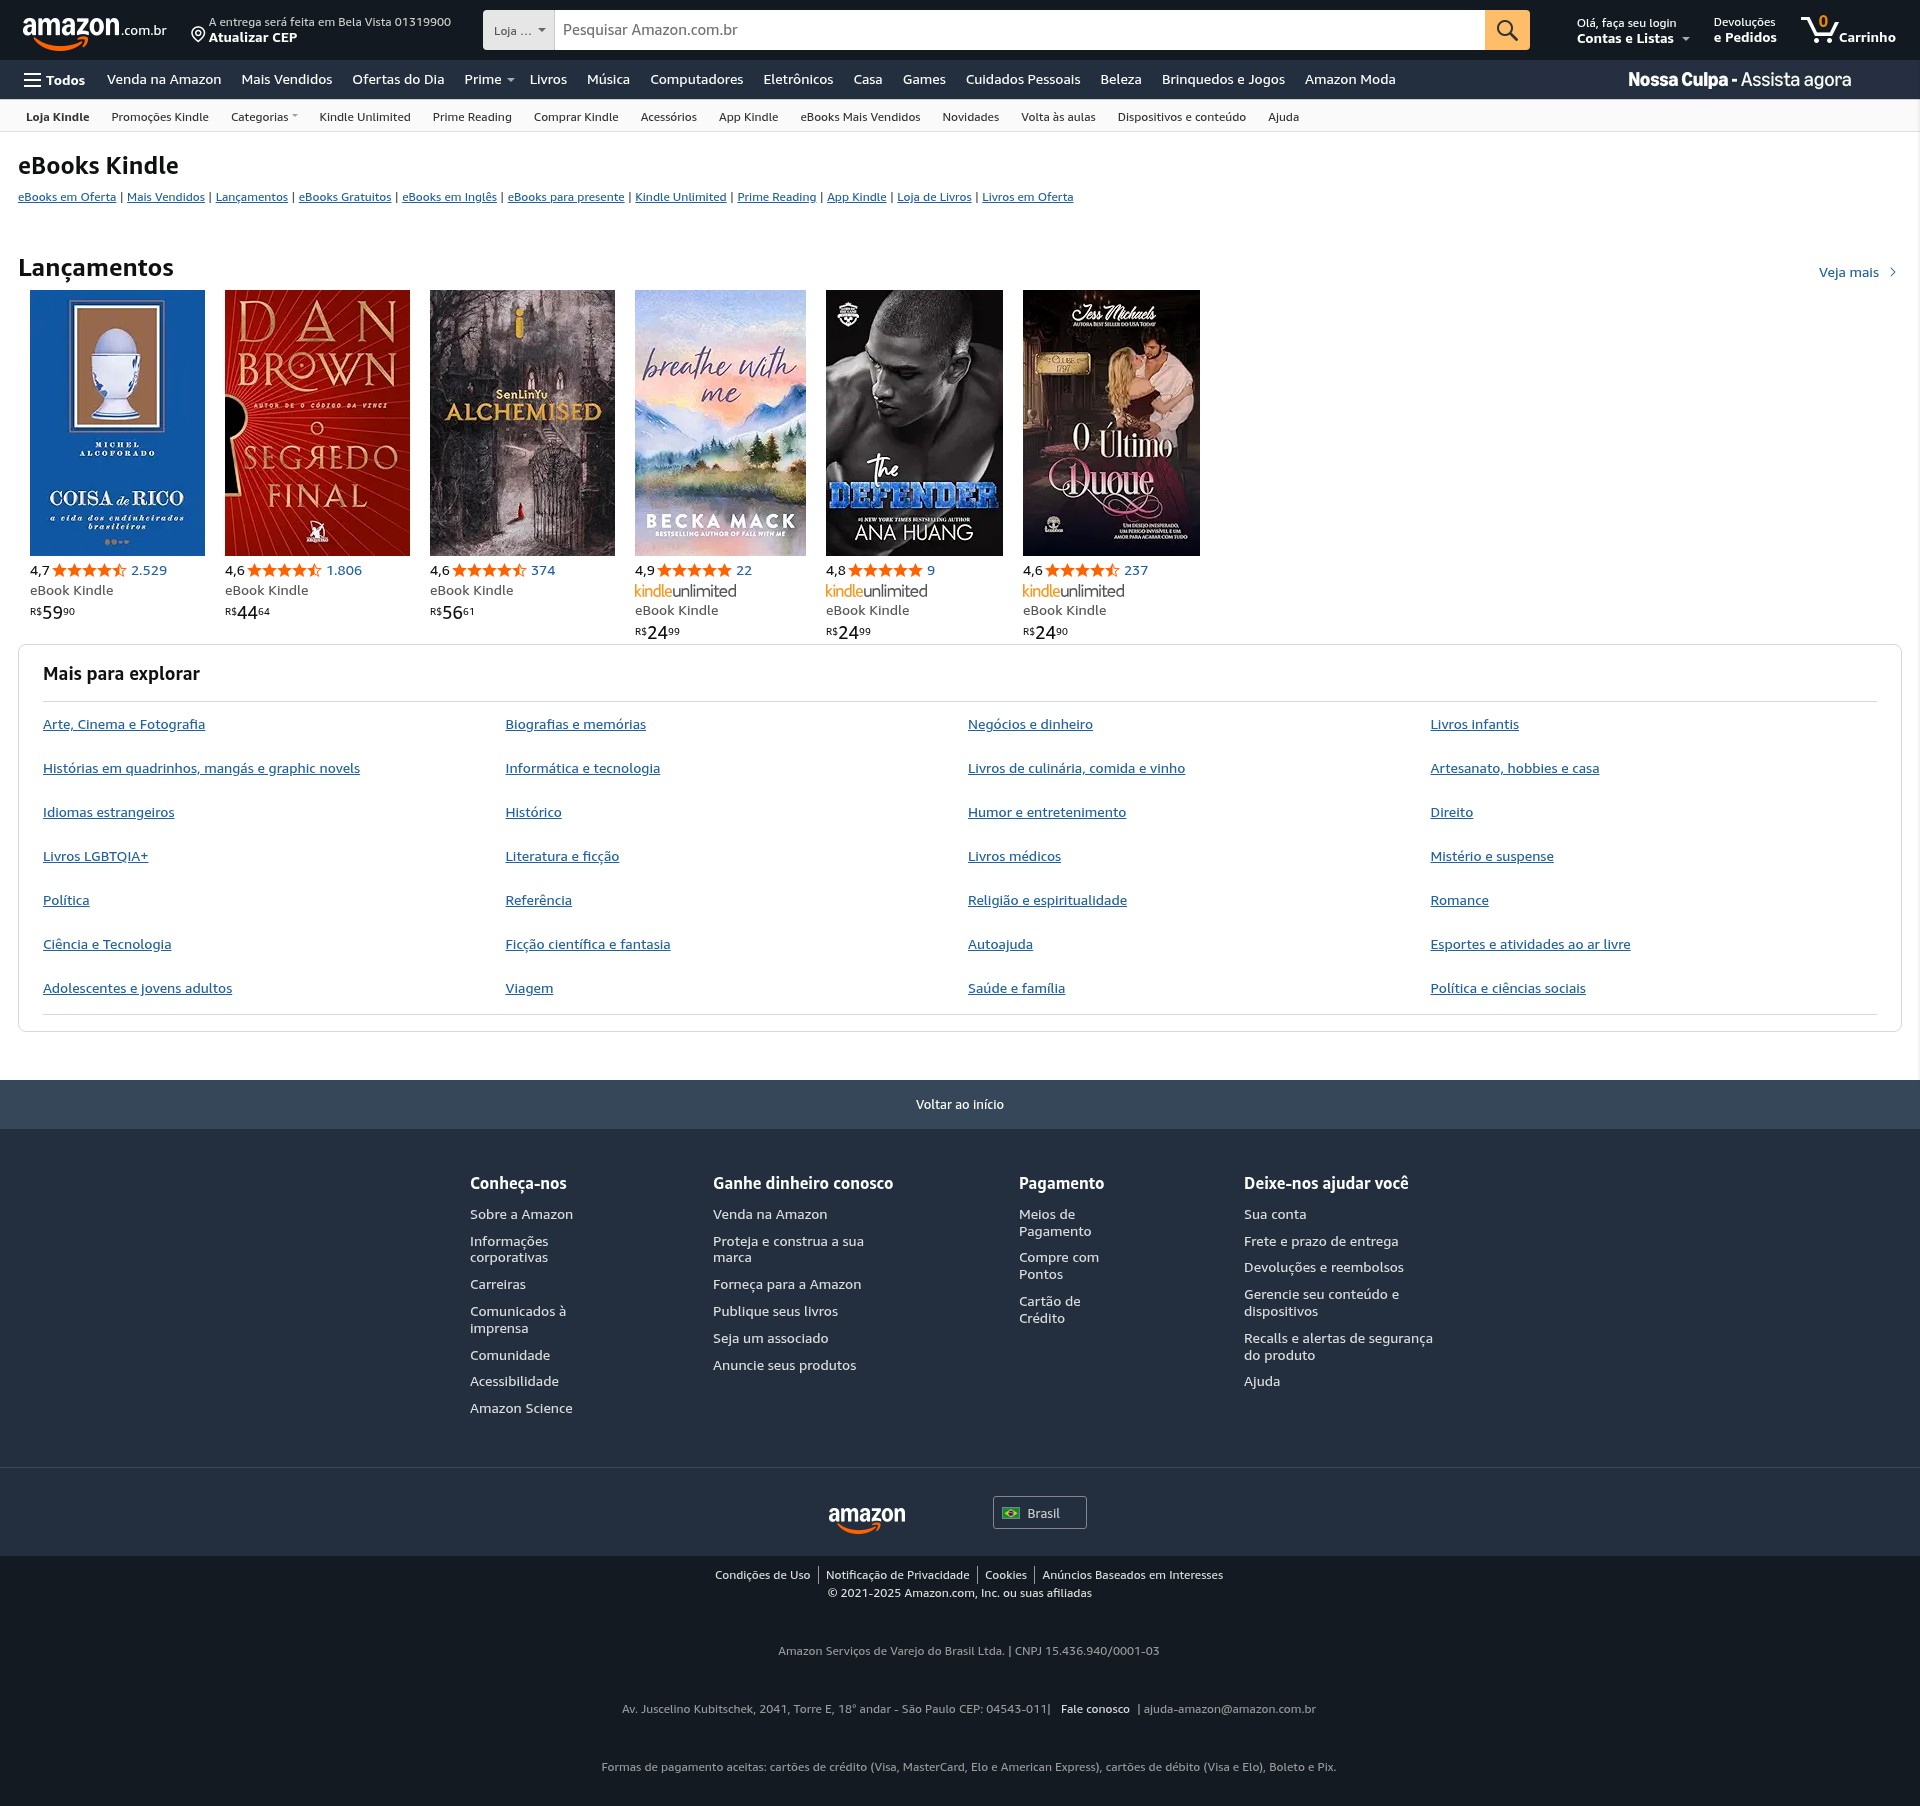Click Fale conosco link
Viewport: 1920px width, 1806px height.
click(x=1095, y=1709)
